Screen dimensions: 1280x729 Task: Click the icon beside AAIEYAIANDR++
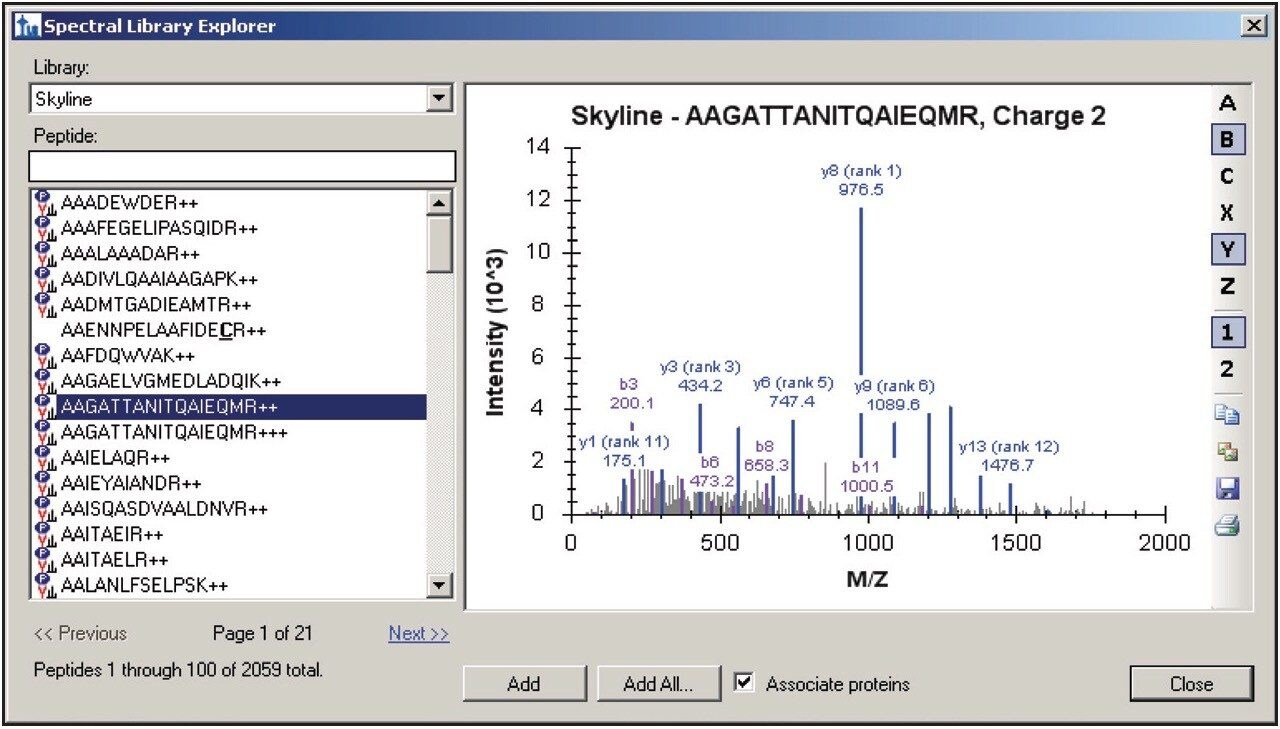click(x=45, y=483)
